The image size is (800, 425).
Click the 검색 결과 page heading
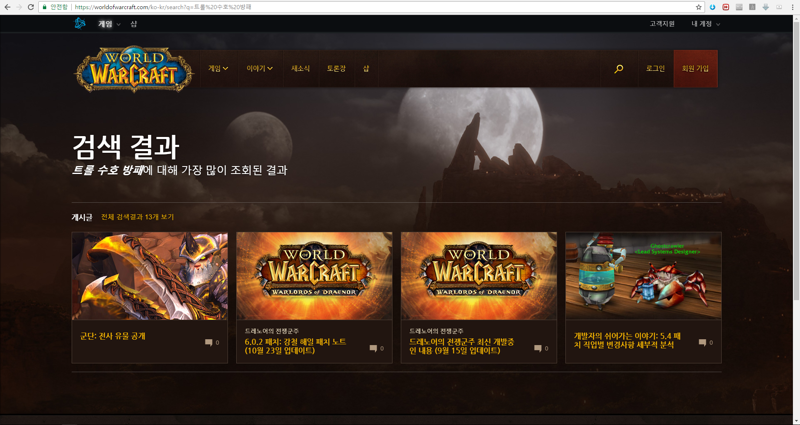pyautogui.click(x=126, y=147)
